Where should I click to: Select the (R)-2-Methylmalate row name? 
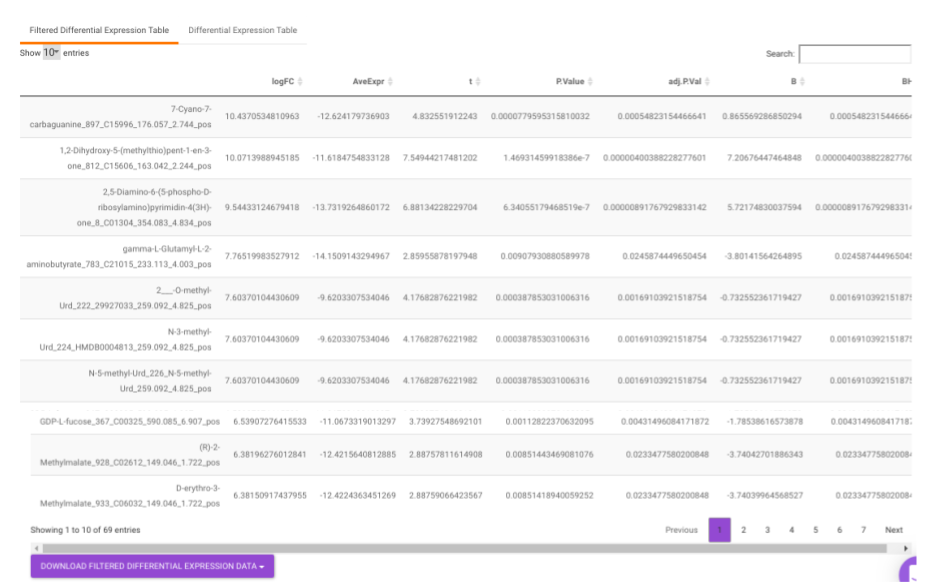click(x=129, y=455)
